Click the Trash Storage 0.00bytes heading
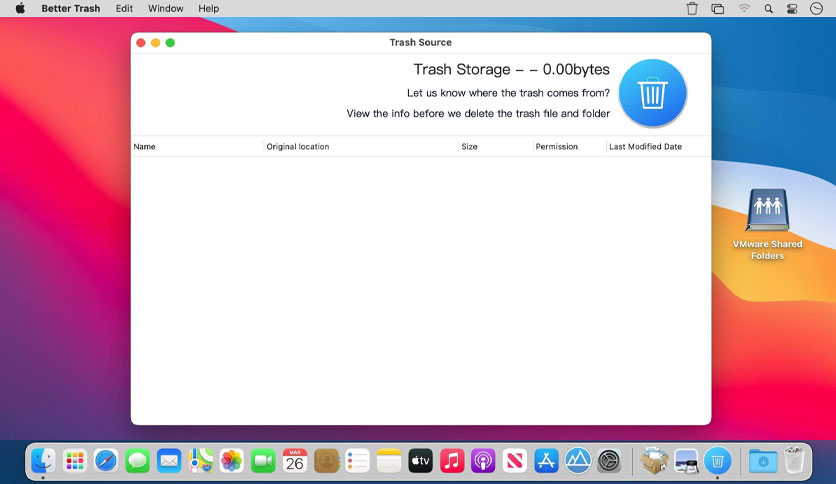The width and height of the screenshot is (836, 484). [511, 70]
